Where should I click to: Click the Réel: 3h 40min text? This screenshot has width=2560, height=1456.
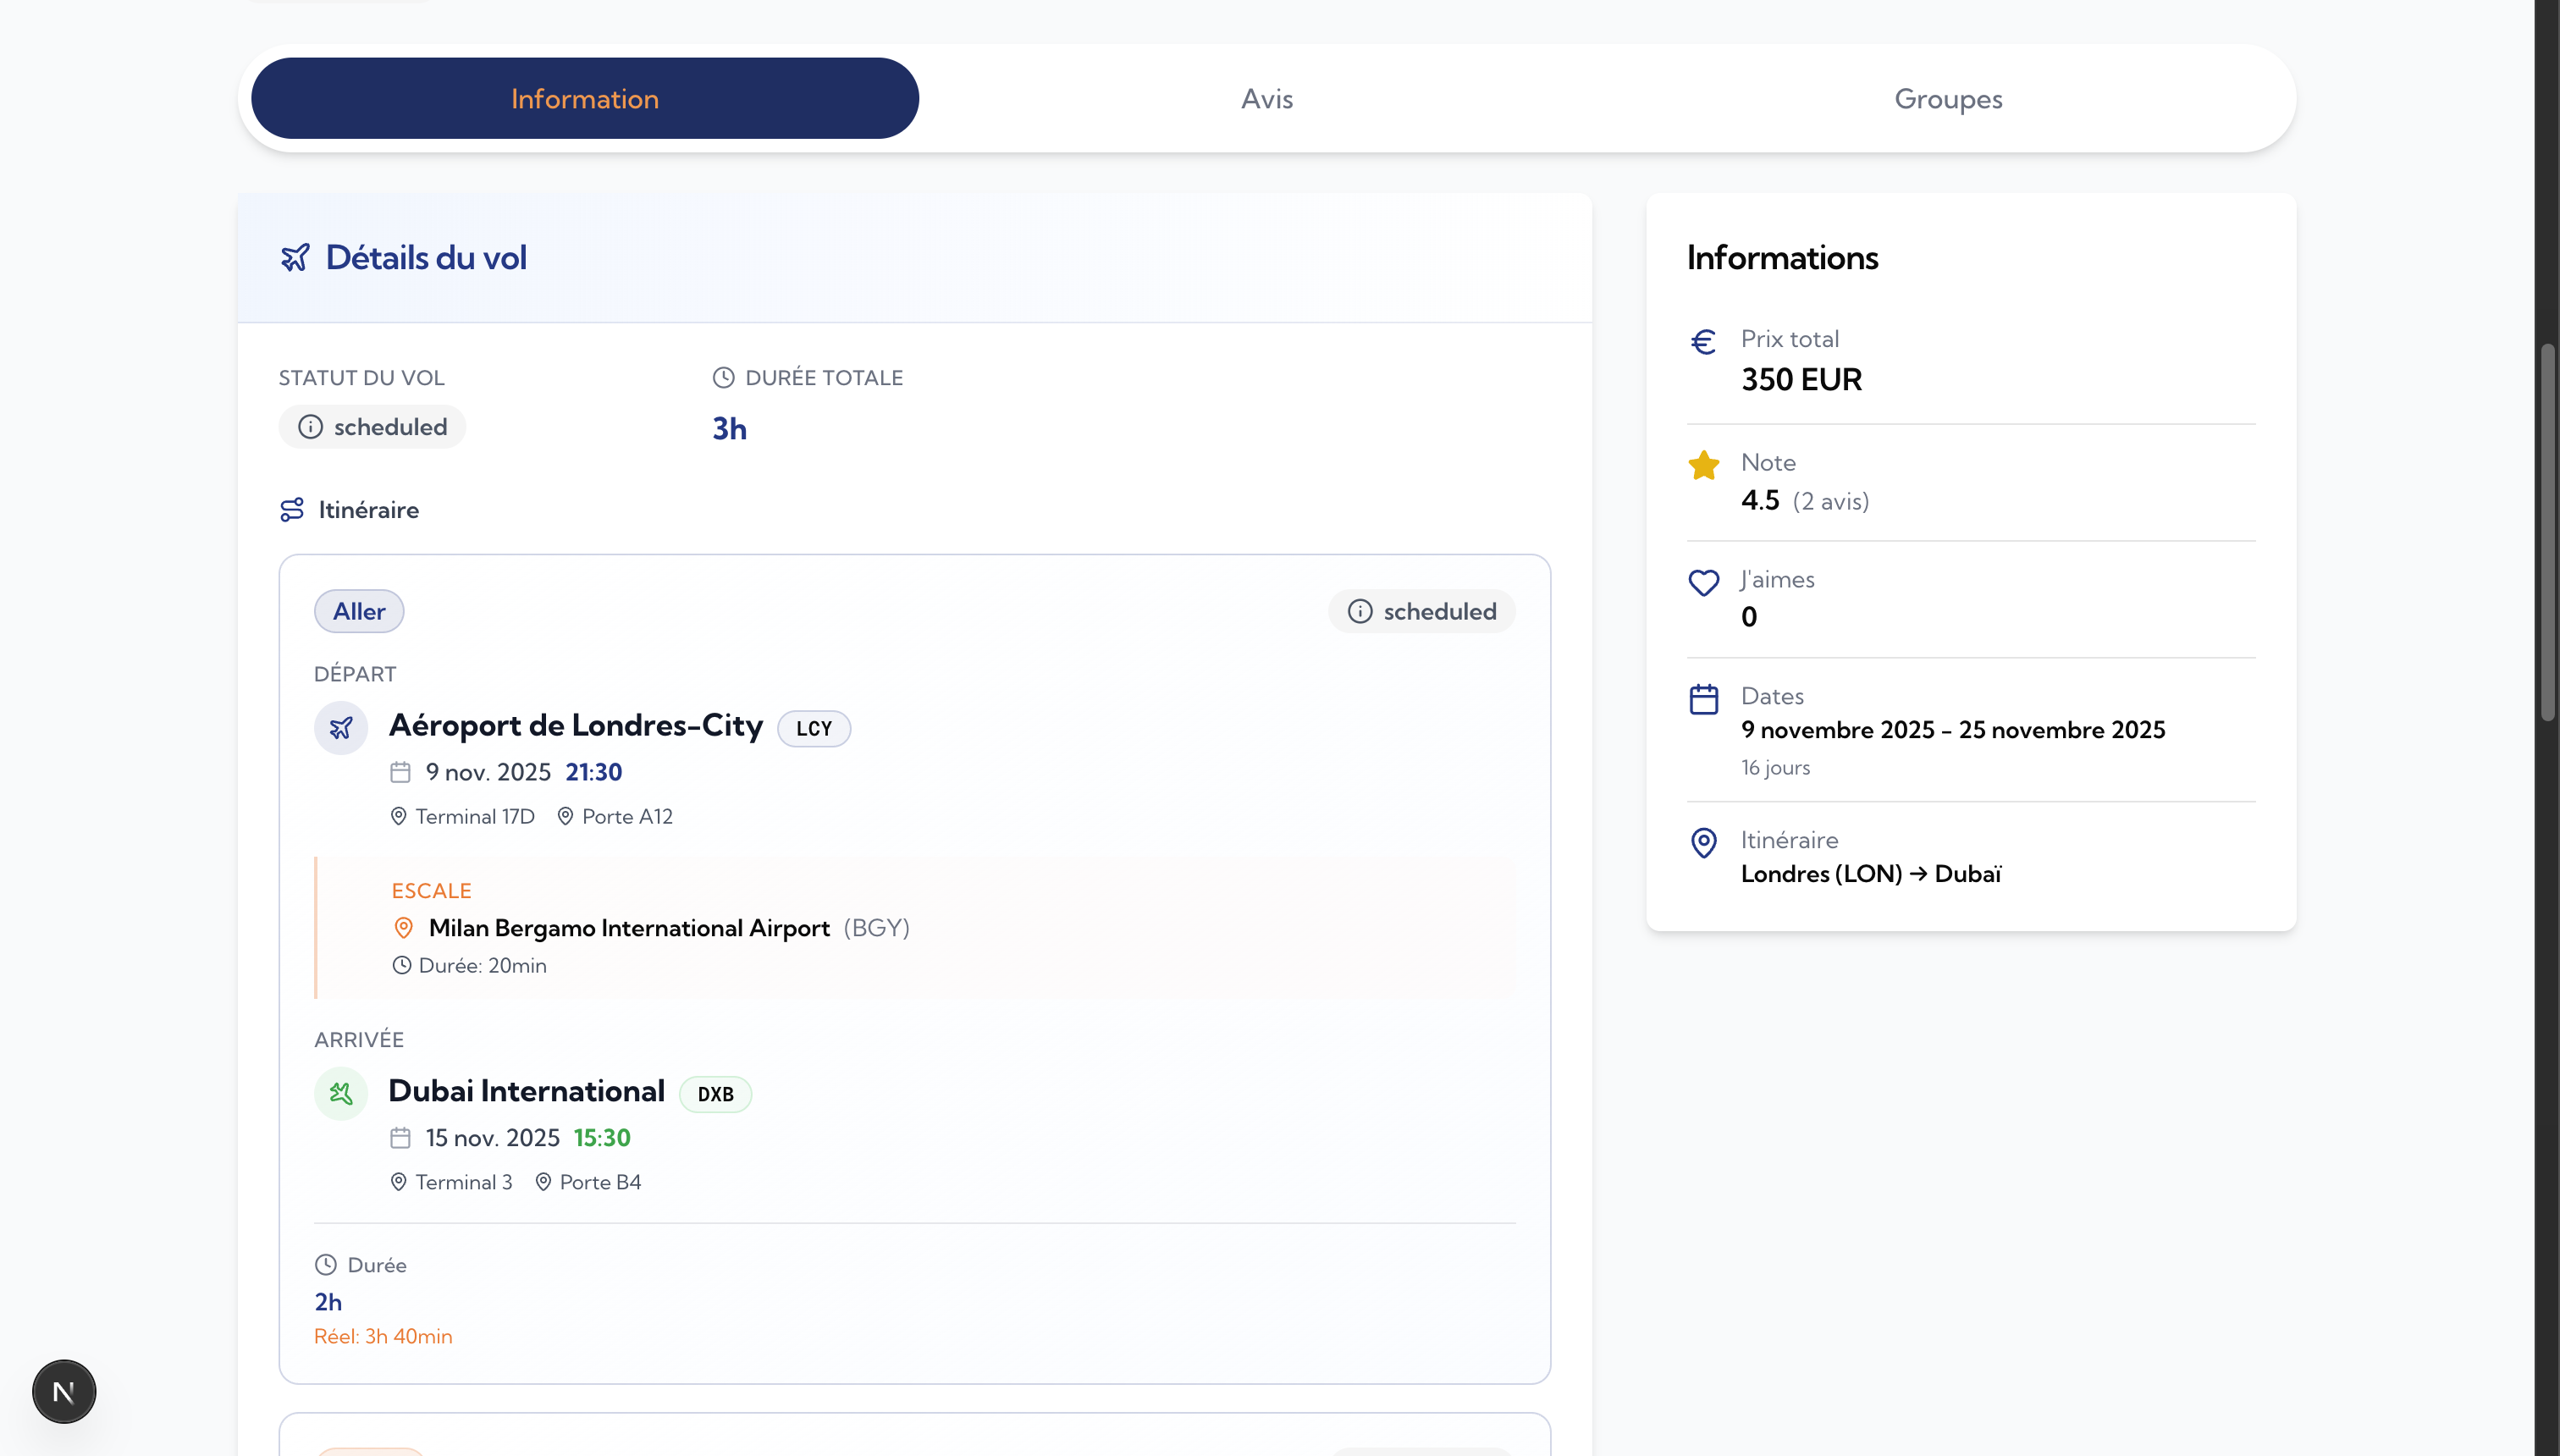pyautogui.click(x=383, y=1337)
